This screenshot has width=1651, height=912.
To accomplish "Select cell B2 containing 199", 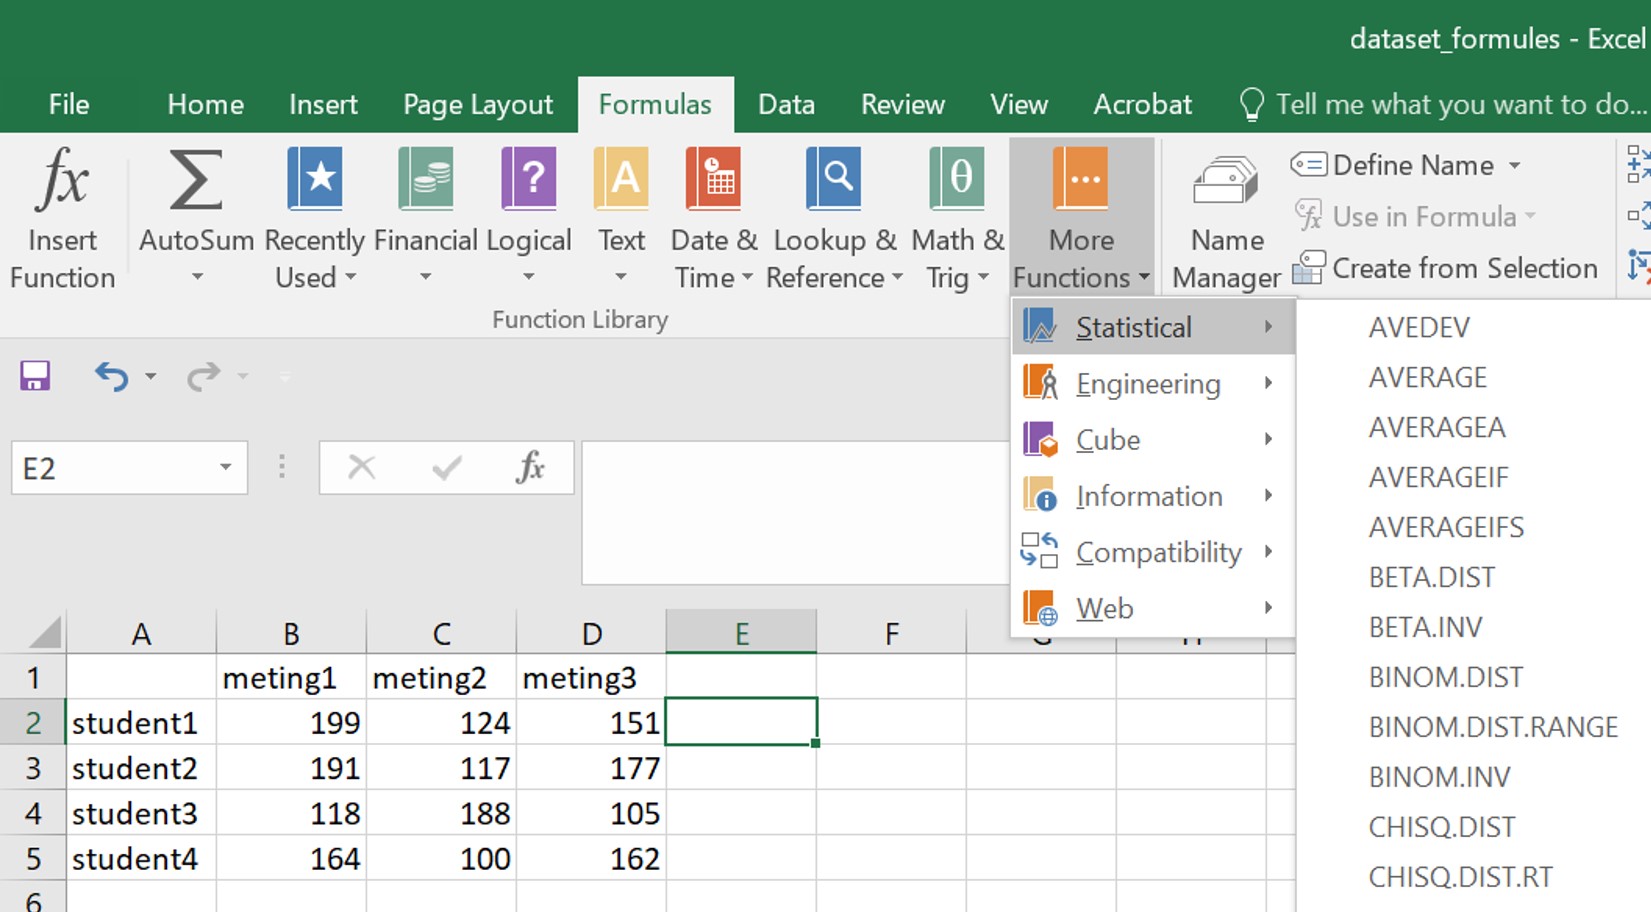I will [291, 723].
